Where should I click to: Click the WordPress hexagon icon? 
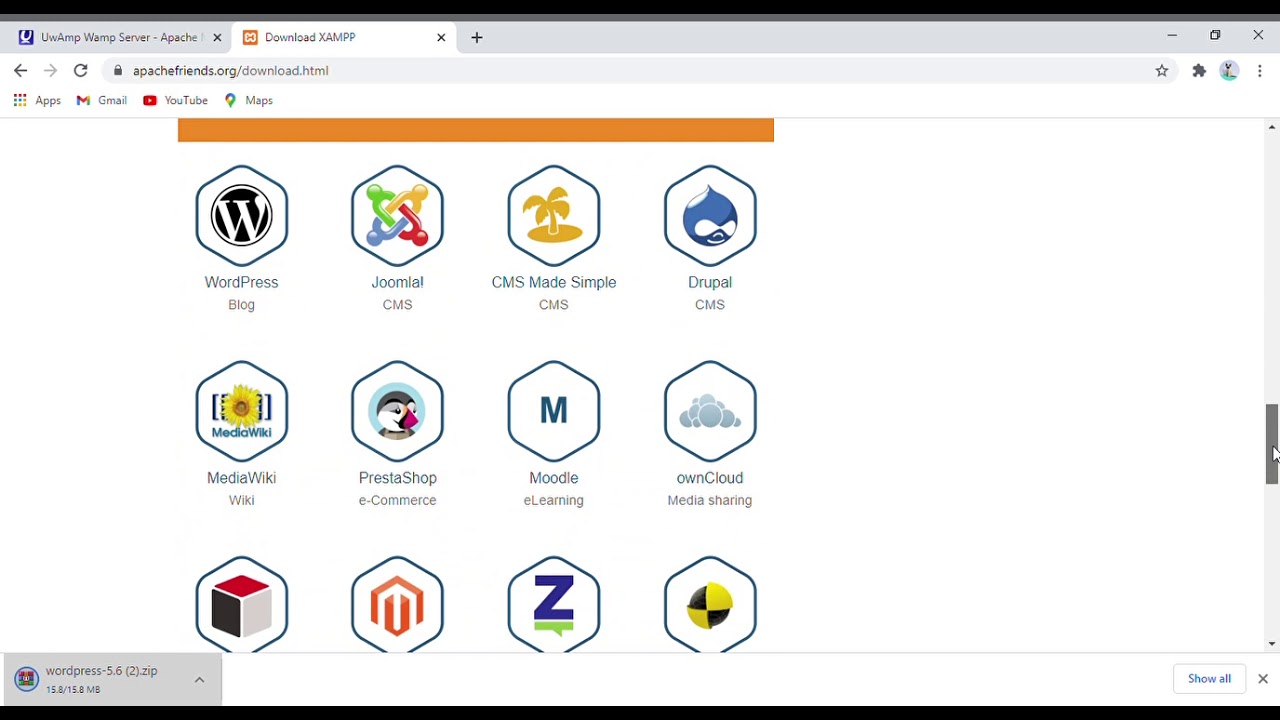tap(241, 216)
